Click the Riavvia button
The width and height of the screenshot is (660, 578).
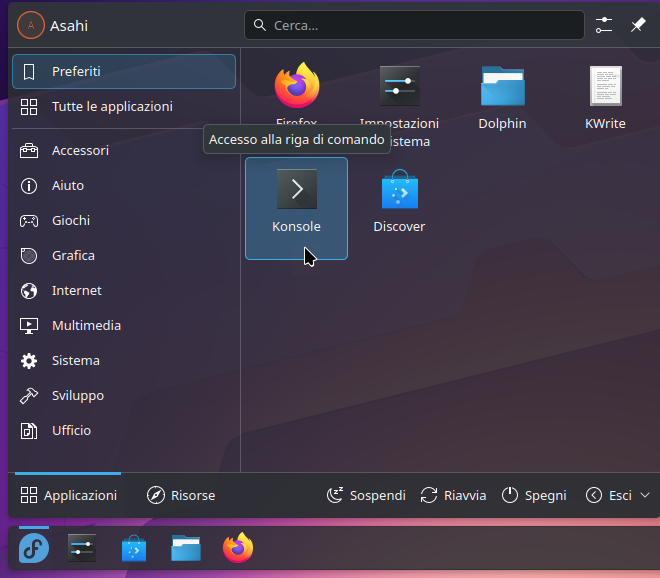(453, 495)
